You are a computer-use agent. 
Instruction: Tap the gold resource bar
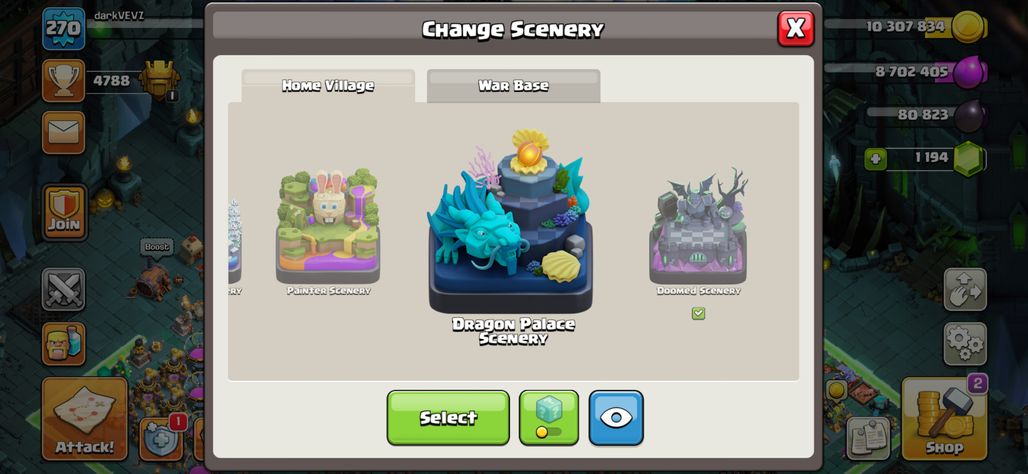tap(906, 27)
